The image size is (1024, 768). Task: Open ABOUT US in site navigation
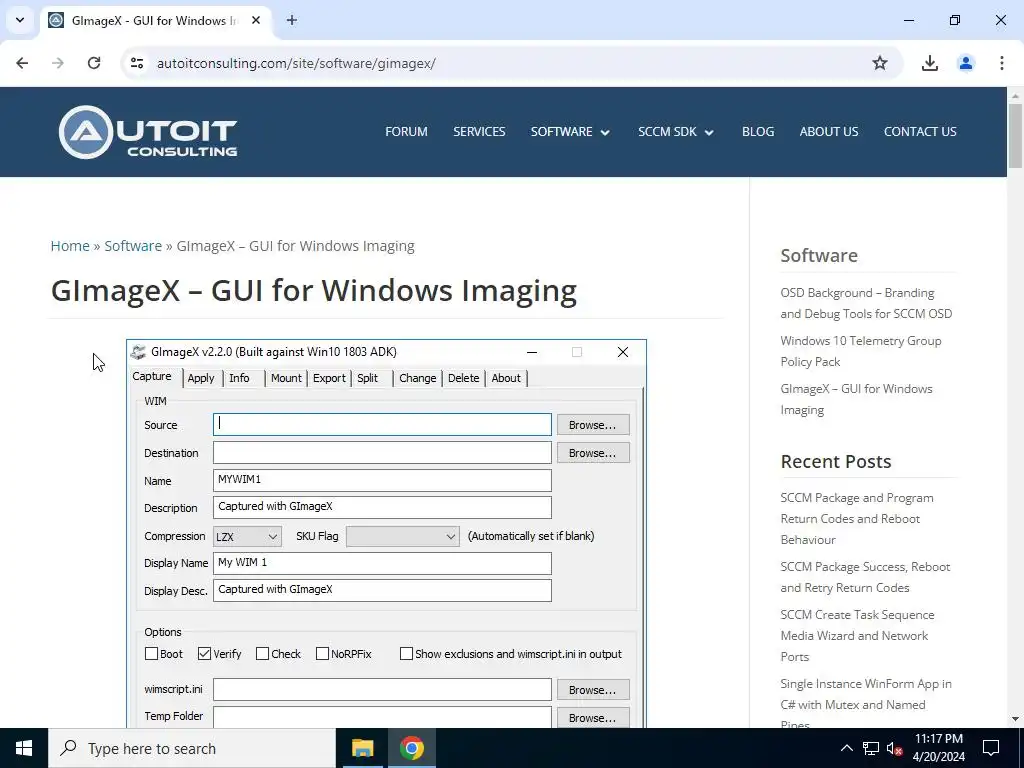click(x=829, y=131)
